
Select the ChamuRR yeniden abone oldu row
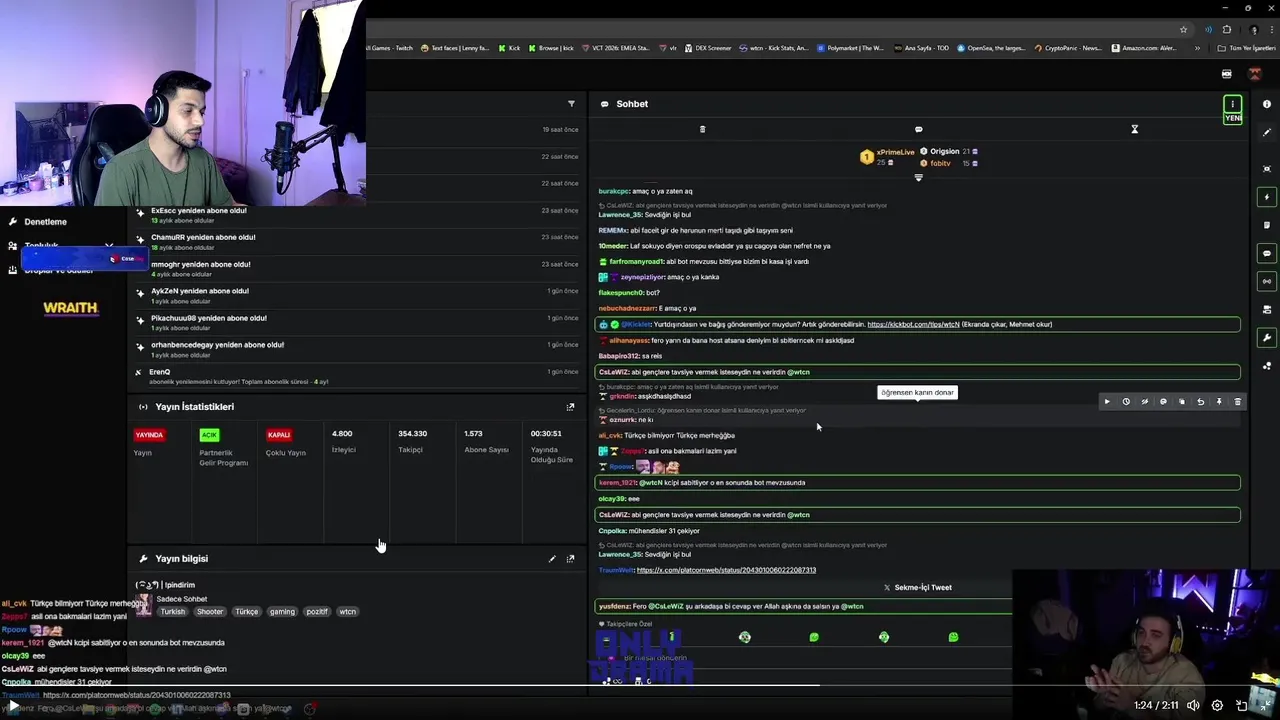pos(357,242)
